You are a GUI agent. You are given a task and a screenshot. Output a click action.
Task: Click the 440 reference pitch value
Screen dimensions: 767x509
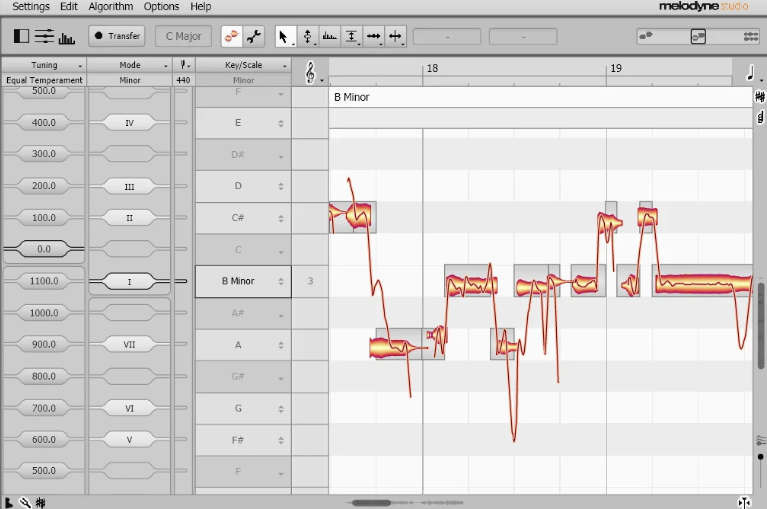tap(183, 80)
